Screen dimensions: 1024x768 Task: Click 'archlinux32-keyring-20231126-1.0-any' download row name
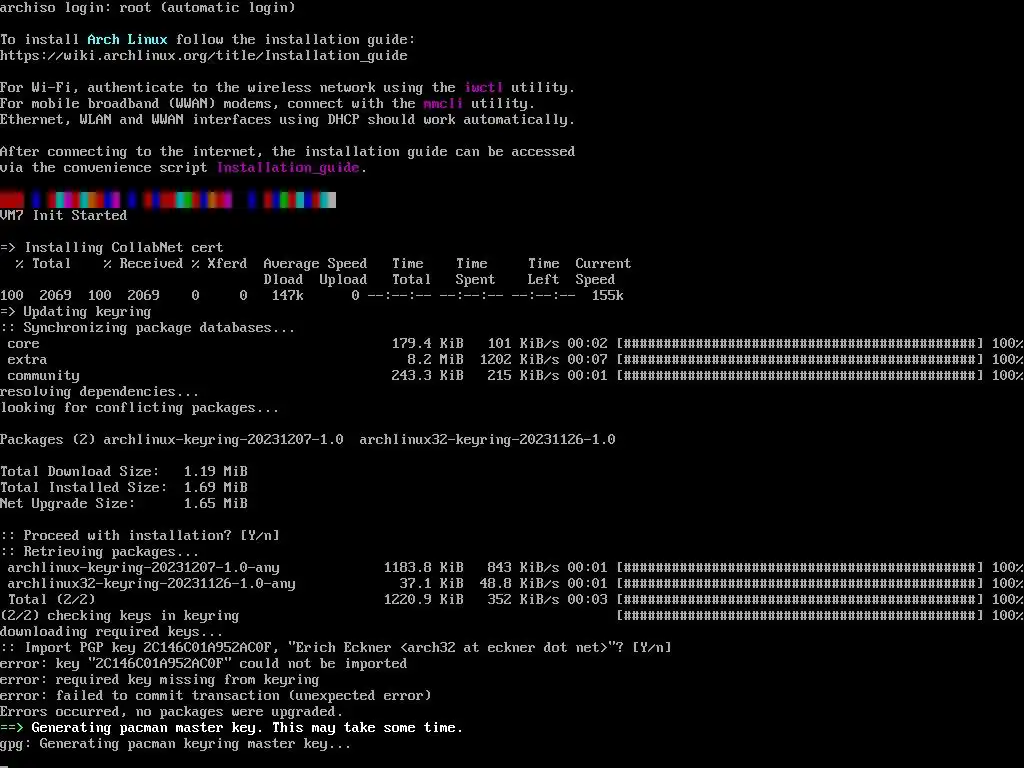pyautogui.click(x=152, y=583)
